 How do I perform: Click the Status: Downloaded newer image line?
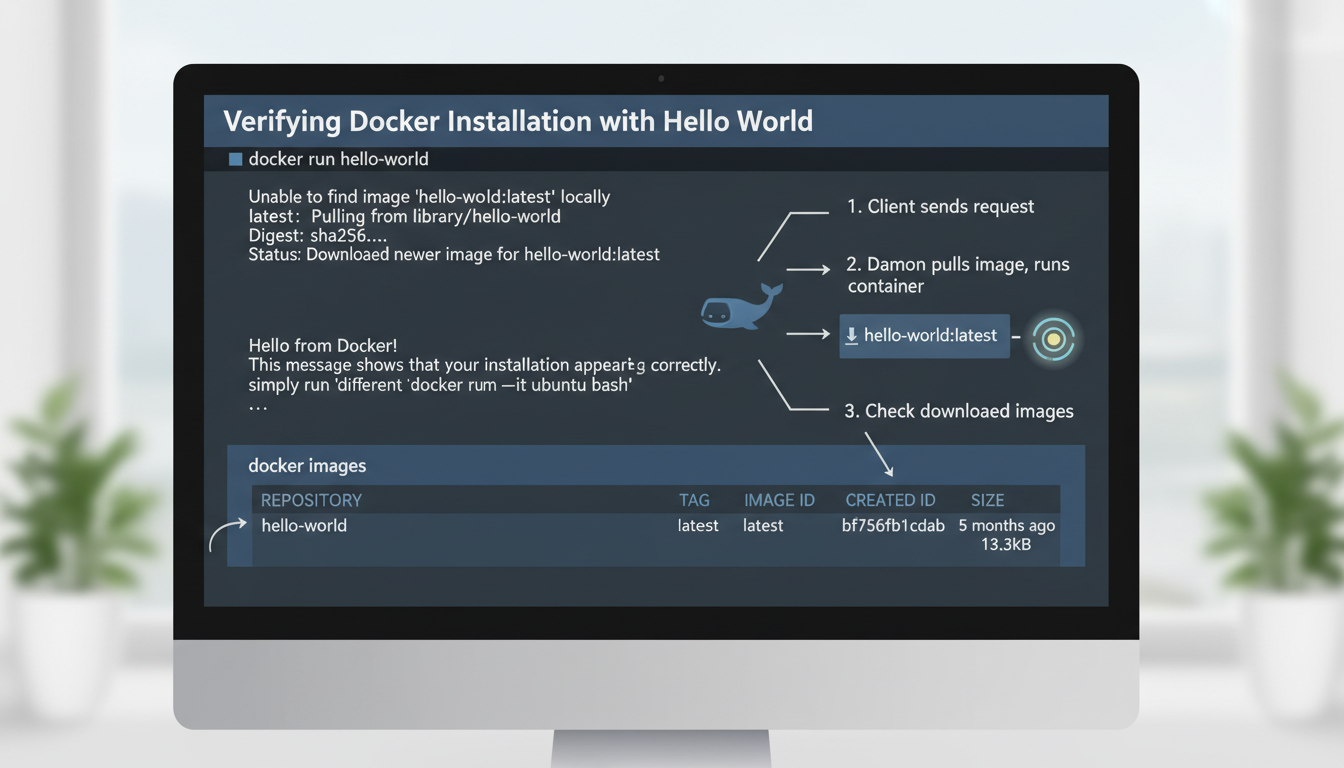pos(454,254)
